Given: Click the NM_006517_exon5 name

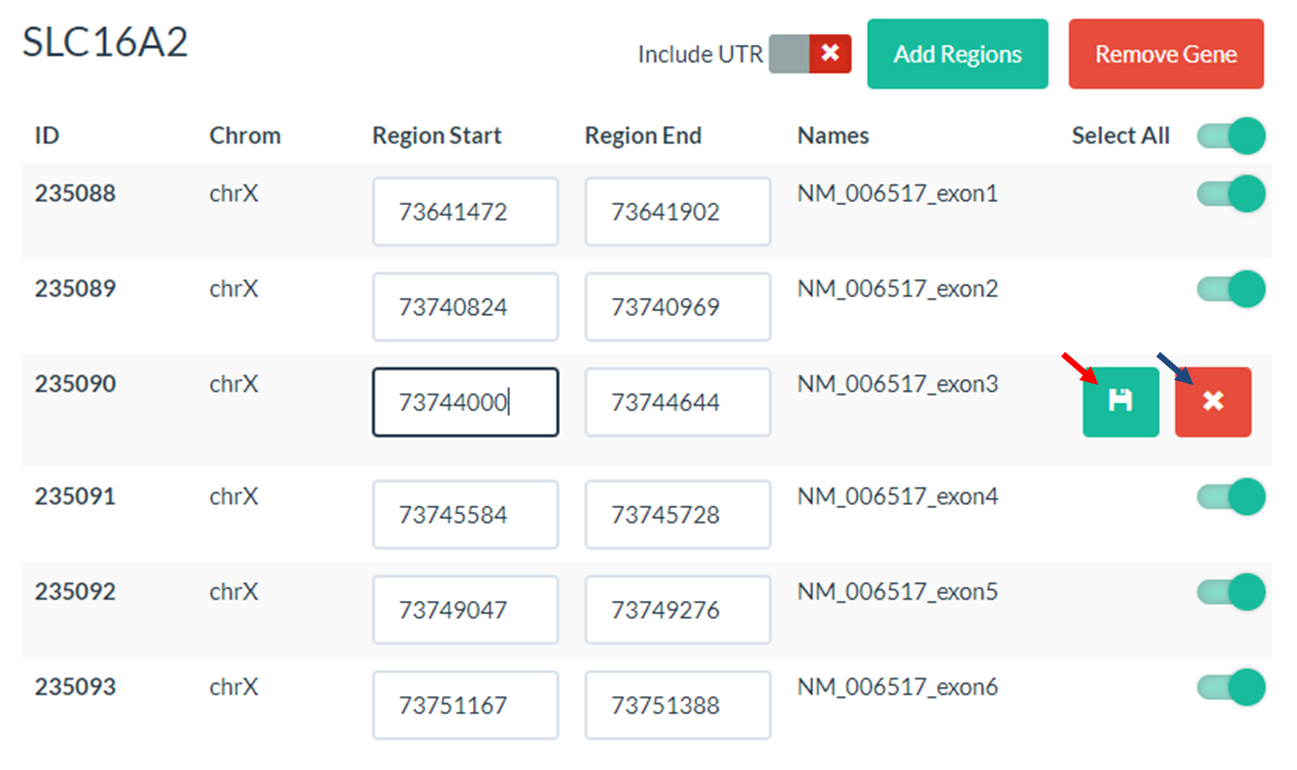Looking at the screenshot, I should pyautogui.click(x=897, y=592).
